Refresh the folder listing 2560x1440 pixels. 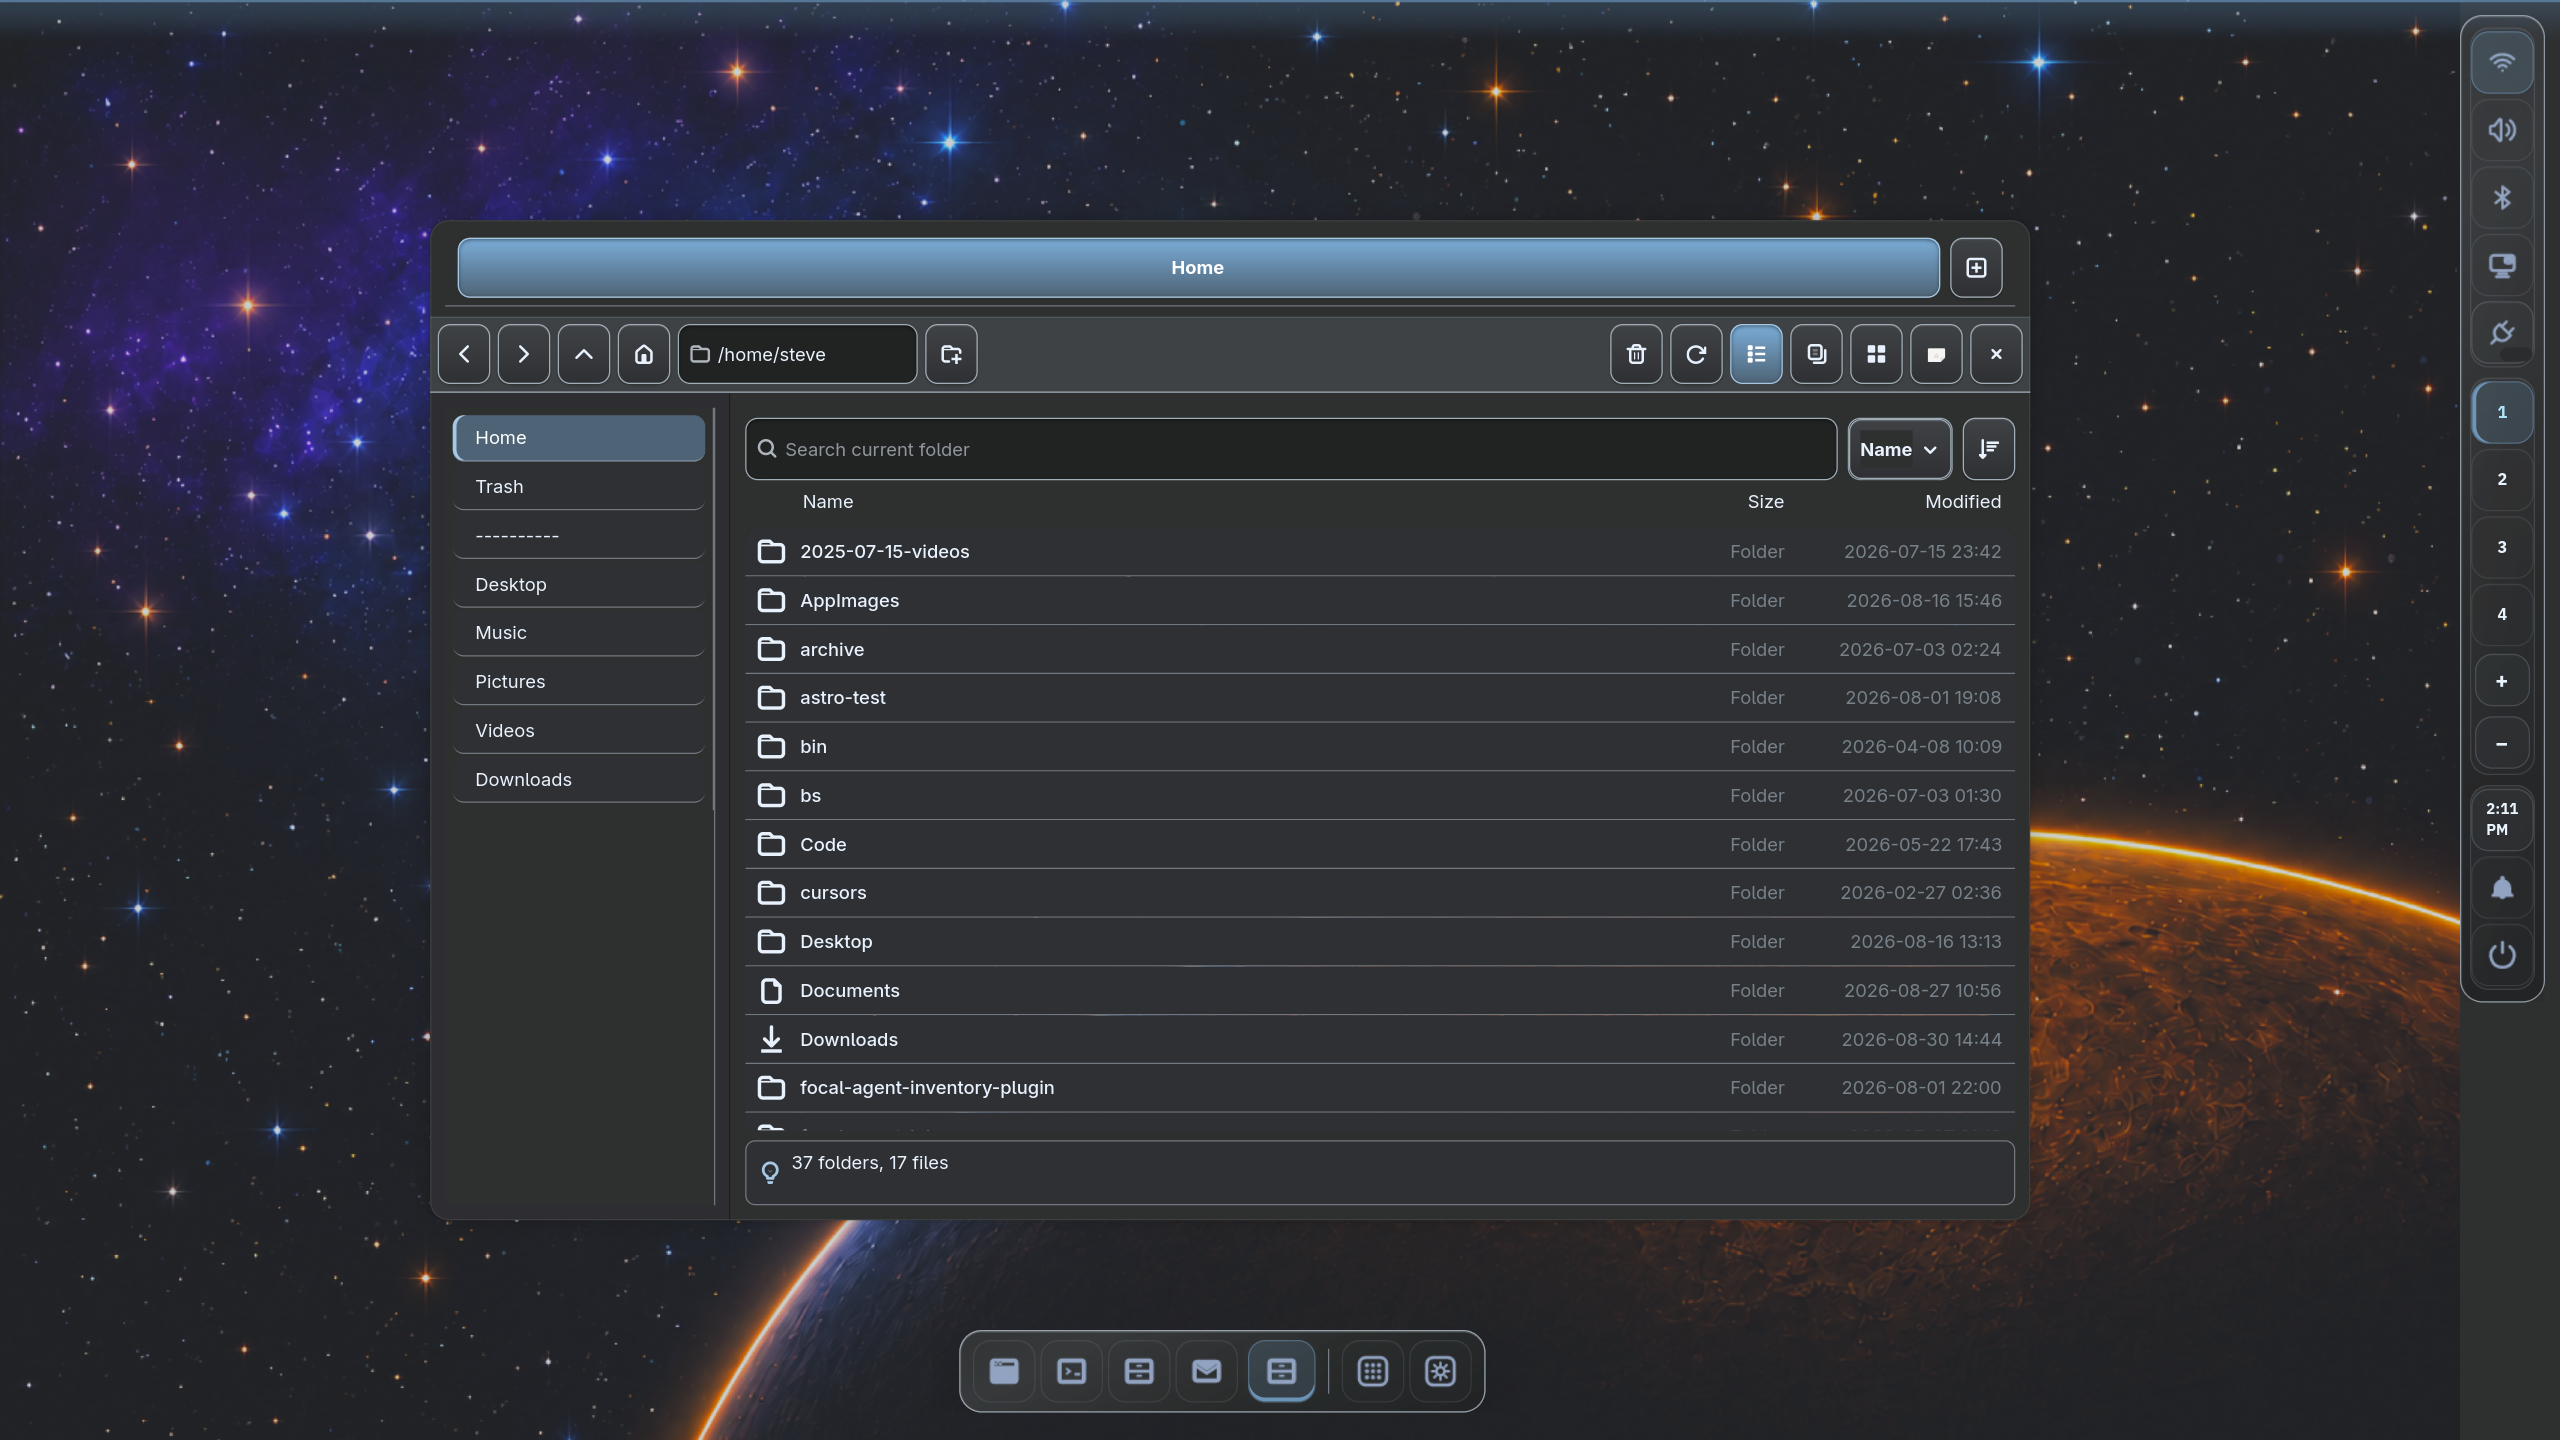coord(1696,354)
